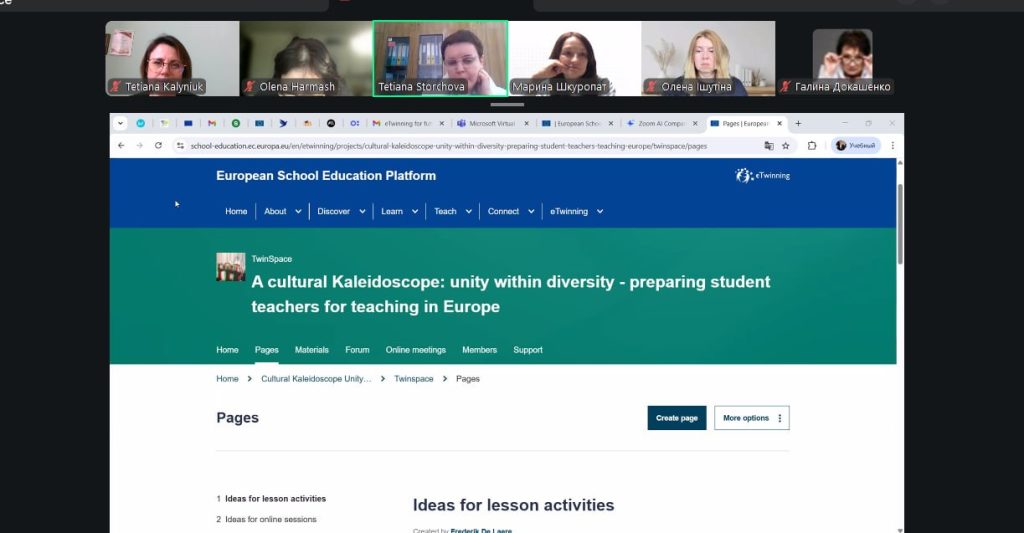Open the Chrome three-dot menu
This screenshot has width=1024, height=533.
coord(892,145)
